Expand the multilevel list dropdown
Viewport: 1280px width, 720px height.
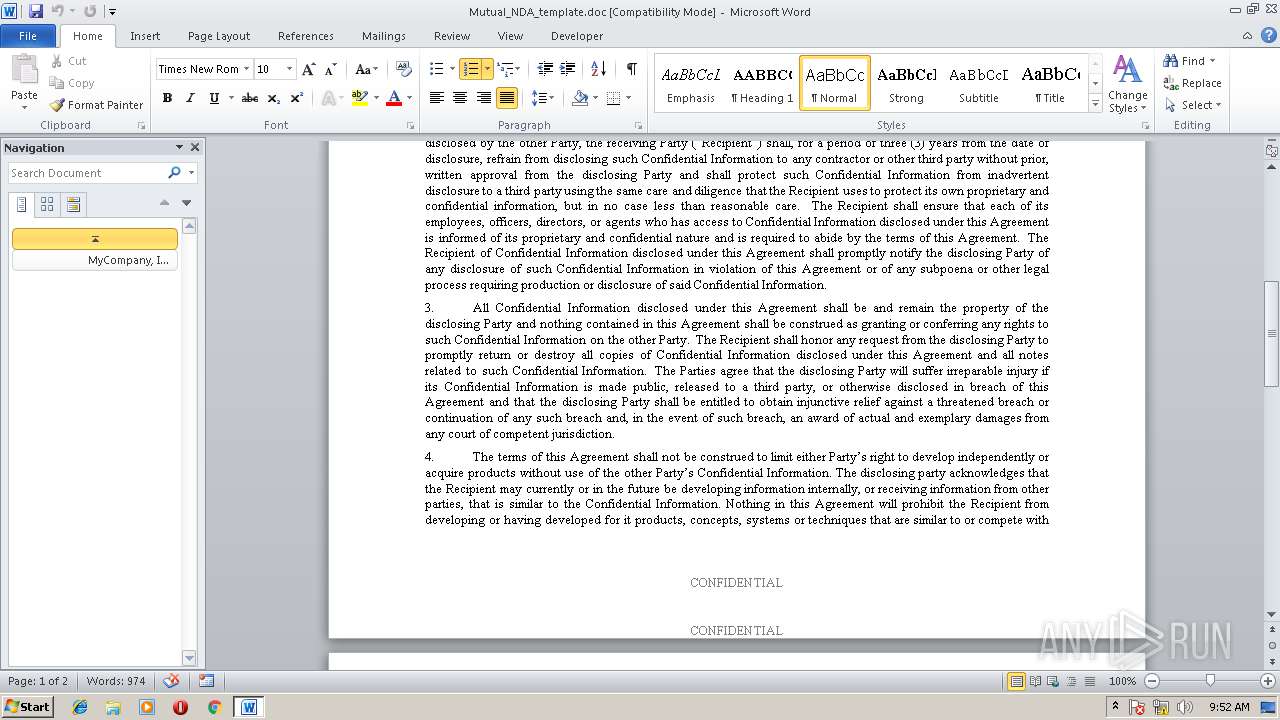tap(516, 69)
